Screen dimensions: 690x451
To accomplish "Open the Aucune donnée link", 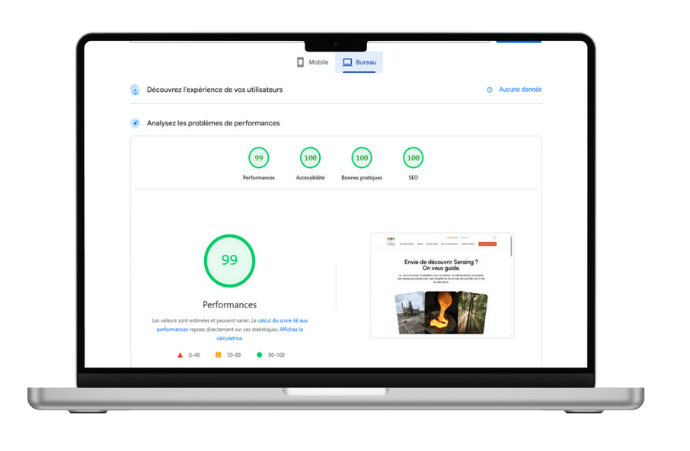I will (x=520, y=90).
